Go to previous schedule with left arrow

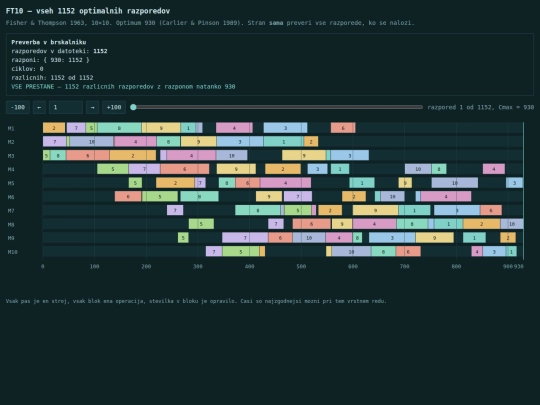pos(39,107)
